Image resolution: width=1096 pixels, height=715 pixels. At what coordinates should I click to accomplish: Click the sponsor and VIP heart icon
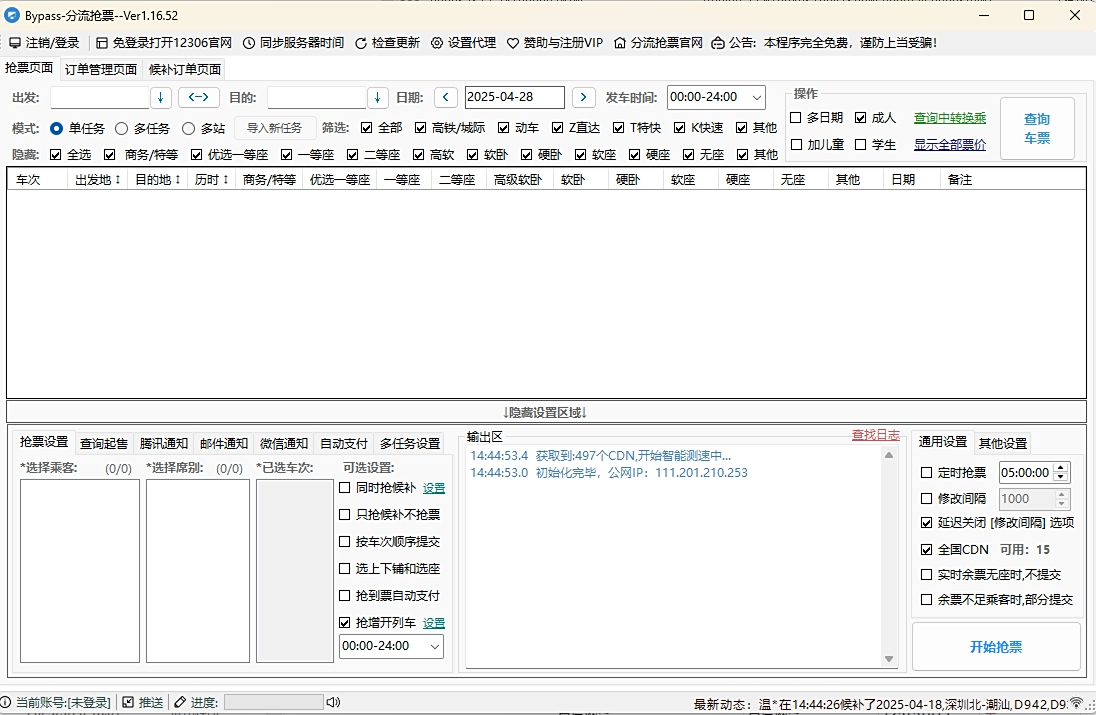coord(513,43)
